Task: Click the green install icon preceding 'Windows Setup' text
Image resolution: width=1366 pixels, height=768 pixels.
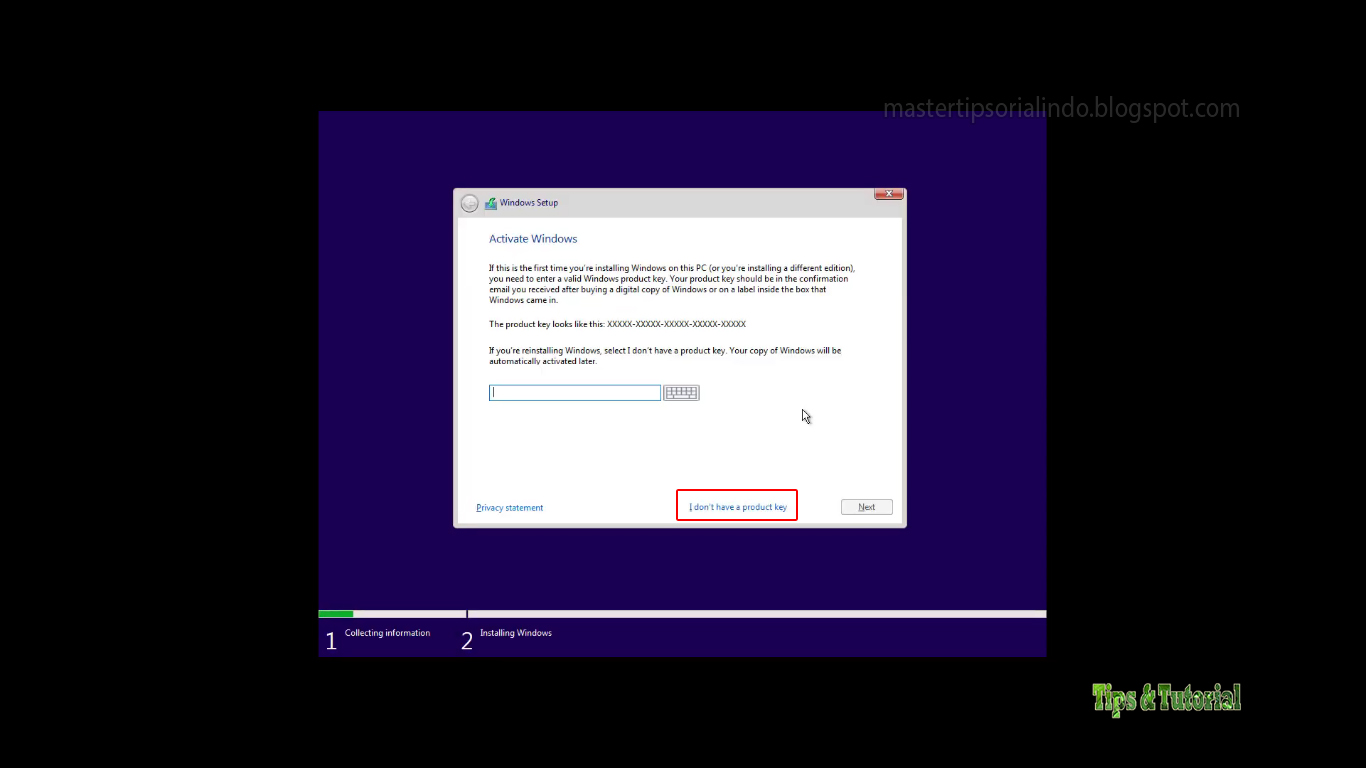Action: (490, 202)
